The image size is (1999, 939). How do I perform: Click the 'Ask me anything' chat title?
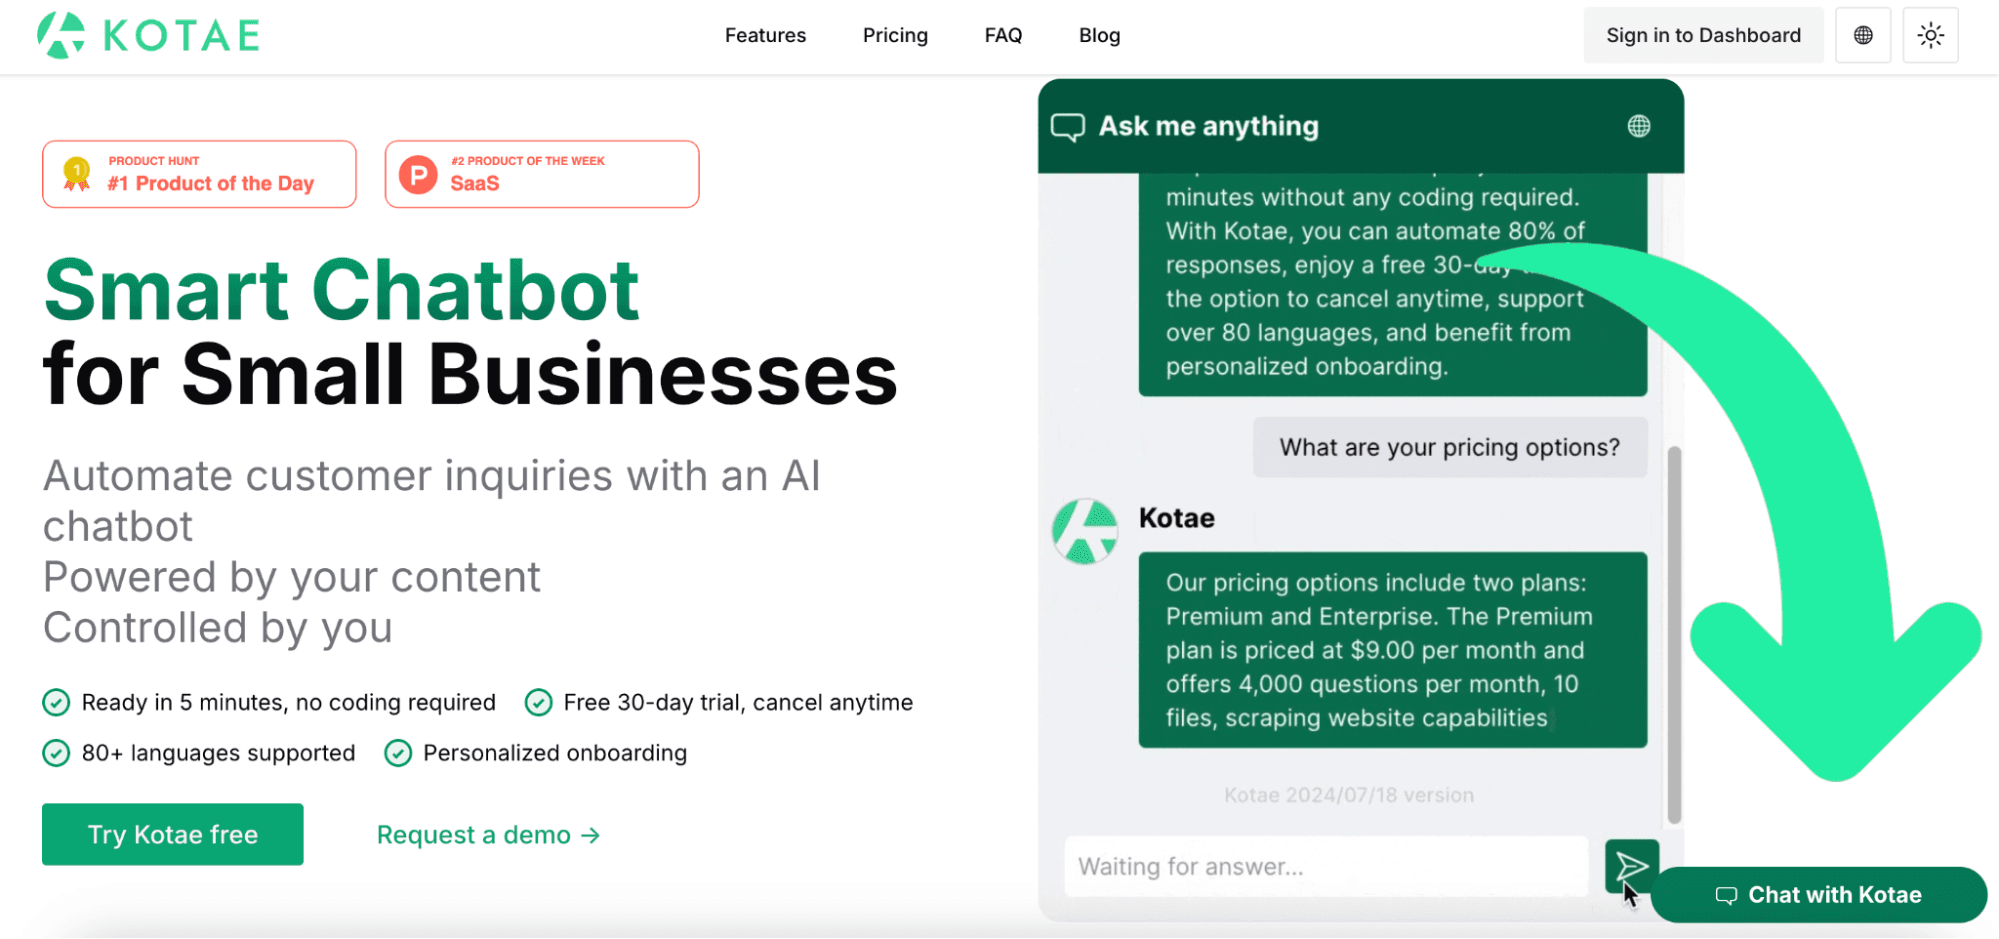(x=1208, y=126)
